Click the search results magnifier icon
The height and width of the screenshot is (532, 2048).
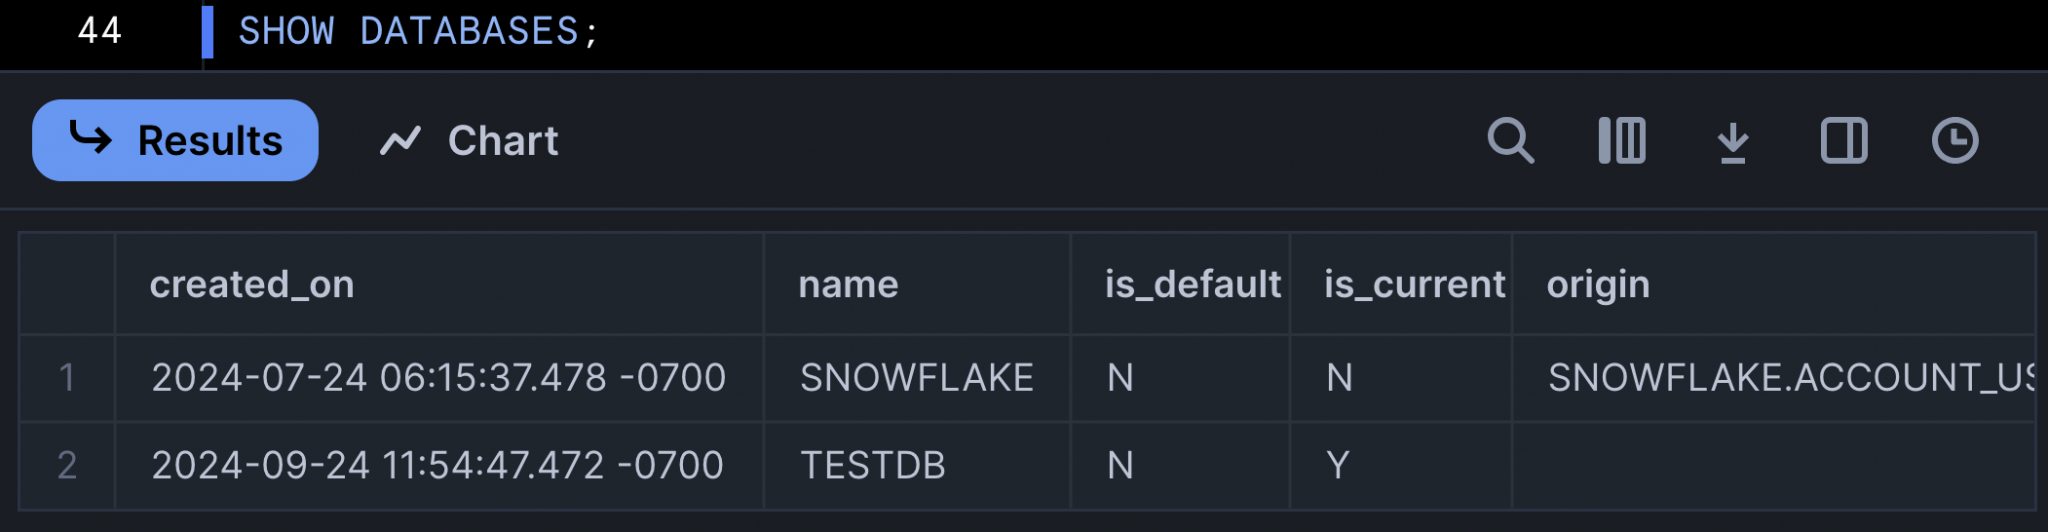(1510, 141)
